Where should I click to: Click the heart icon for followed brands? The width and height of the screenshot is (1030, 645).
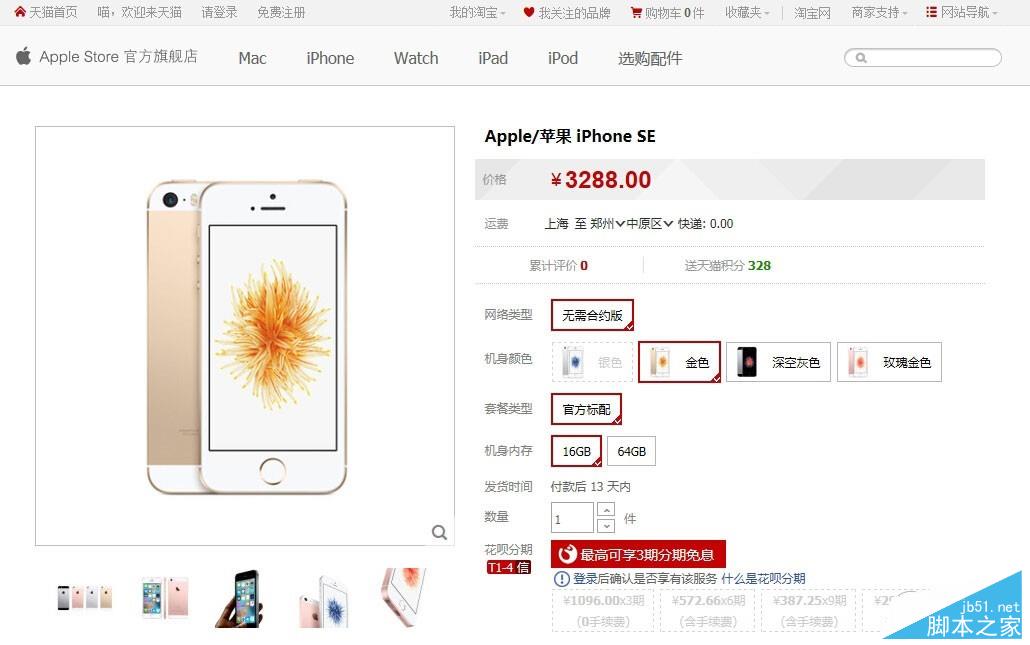coord(529,12)
